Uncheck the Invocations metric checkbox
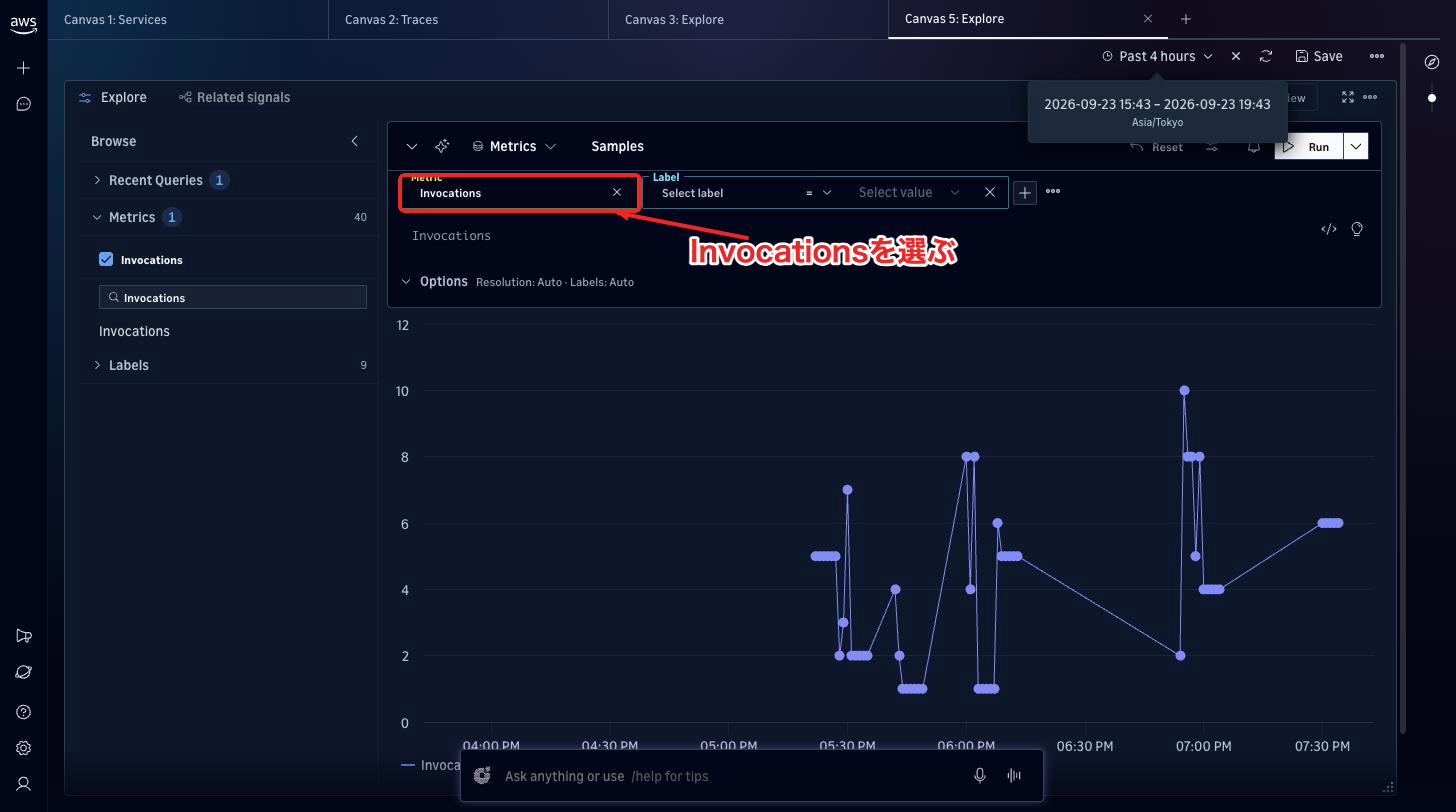 [x=106, y=260]
